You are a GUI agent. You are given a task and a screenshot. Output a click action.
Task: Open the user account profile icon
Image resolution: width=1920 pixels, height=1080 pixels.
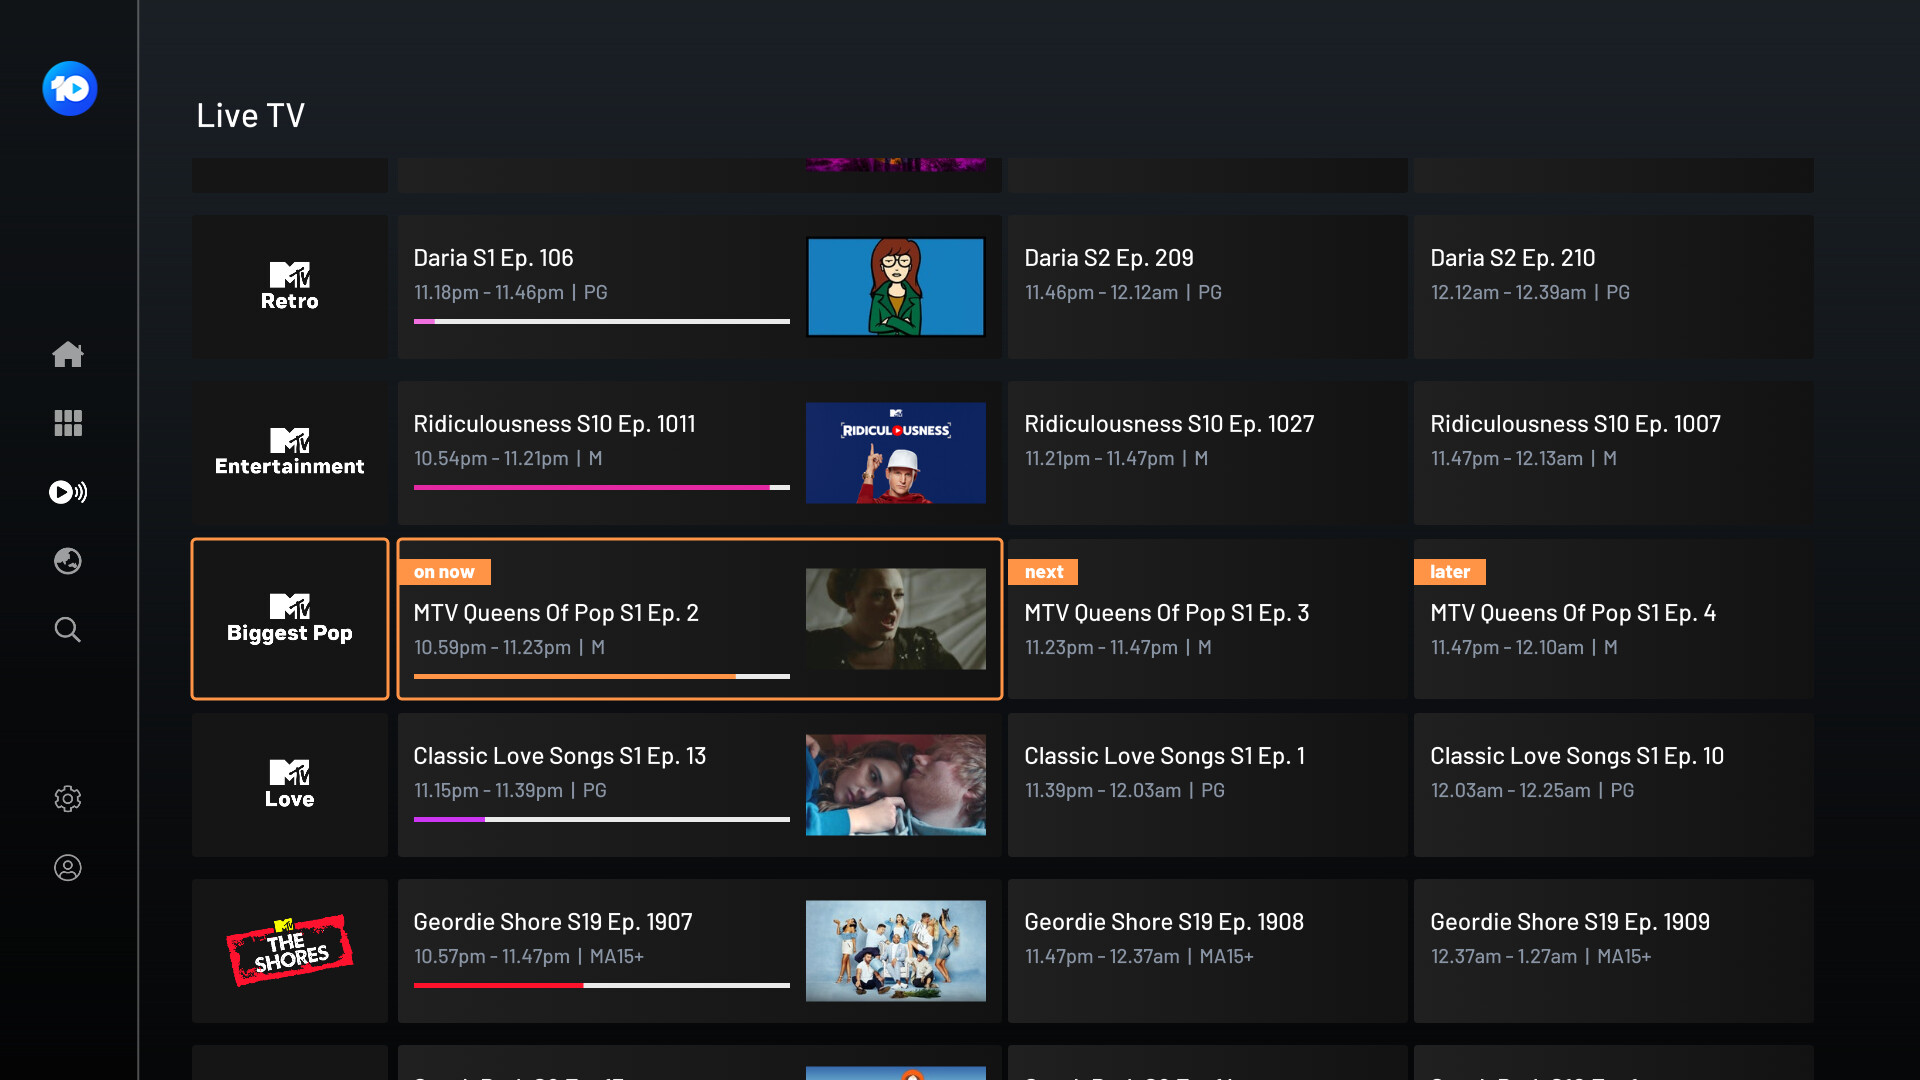point(68,868)
